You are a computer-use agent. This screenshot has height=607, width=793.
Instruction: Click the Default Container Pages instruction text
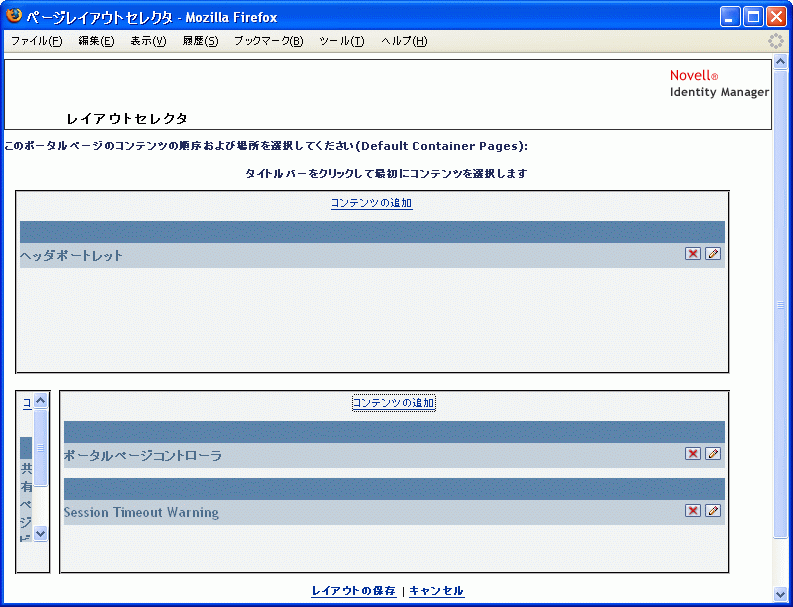[266, 146]
